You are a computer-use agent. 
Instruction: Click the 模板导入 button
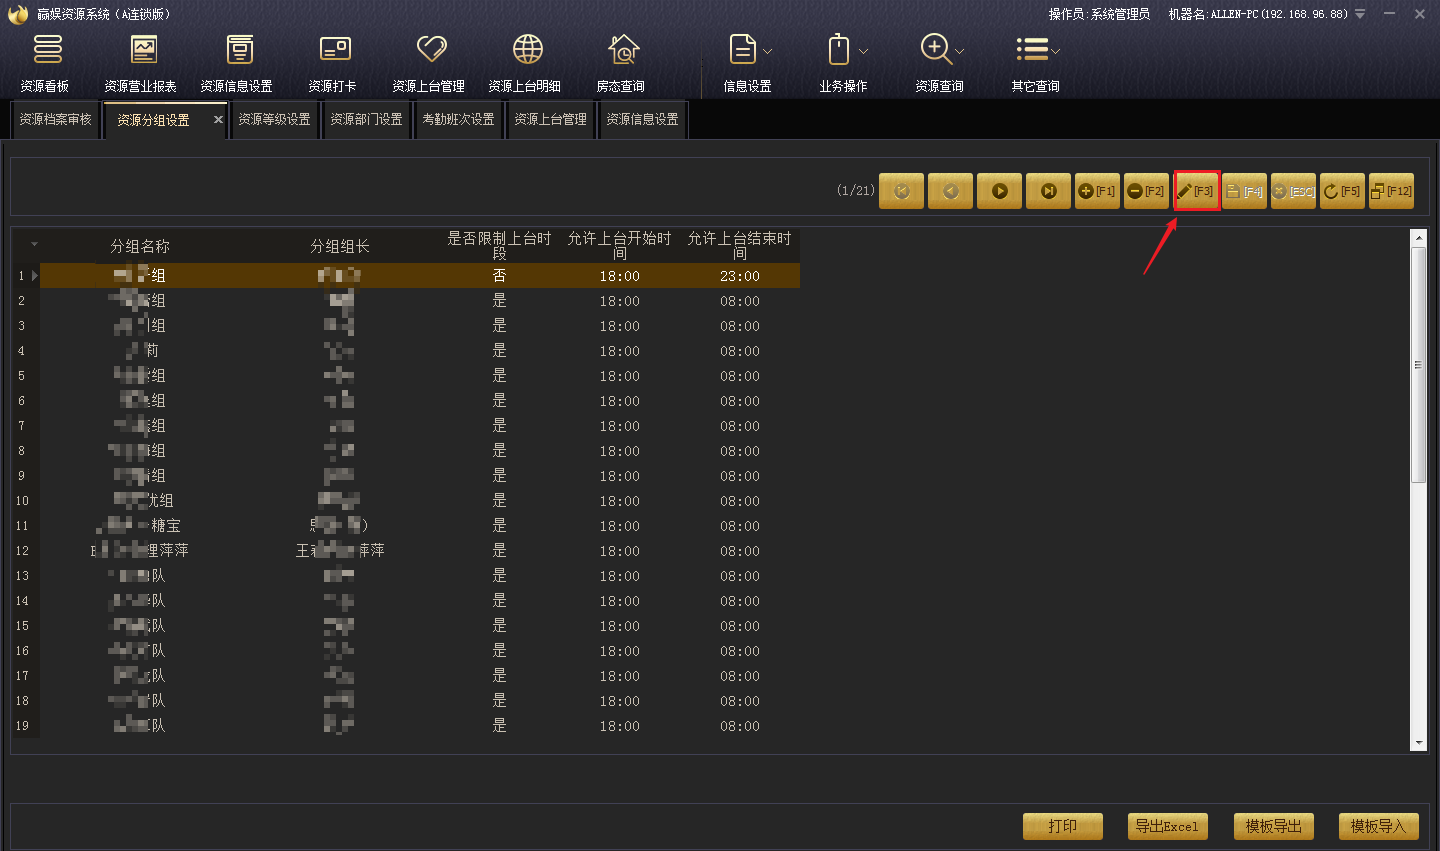click(x=1379, y=826)
